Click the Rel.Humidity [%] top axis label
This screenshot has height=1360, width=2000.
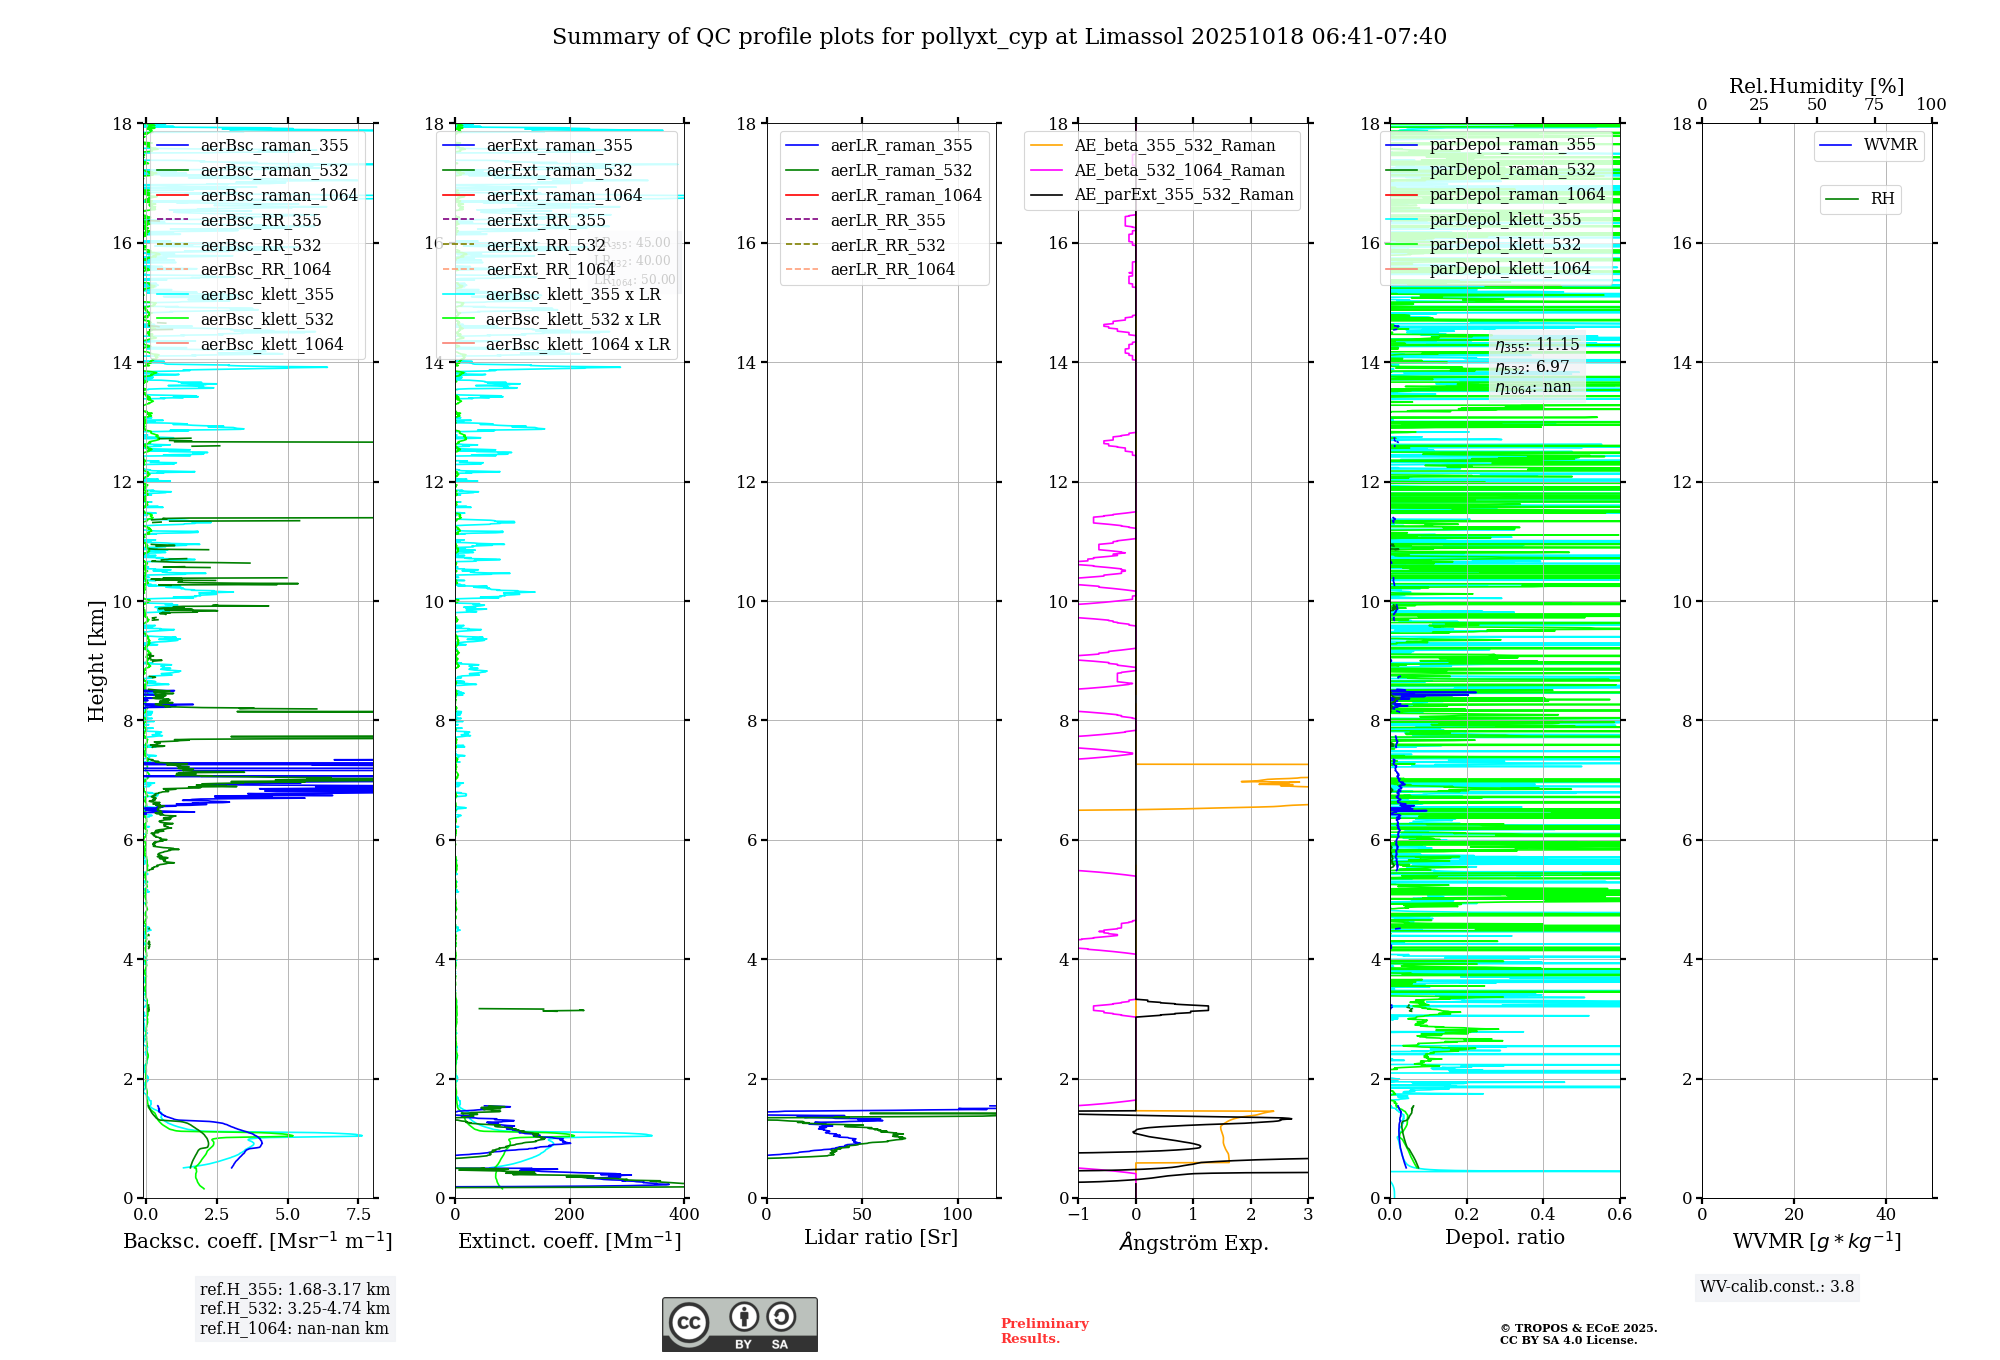pyautogui.click(x=1816, y=86)
